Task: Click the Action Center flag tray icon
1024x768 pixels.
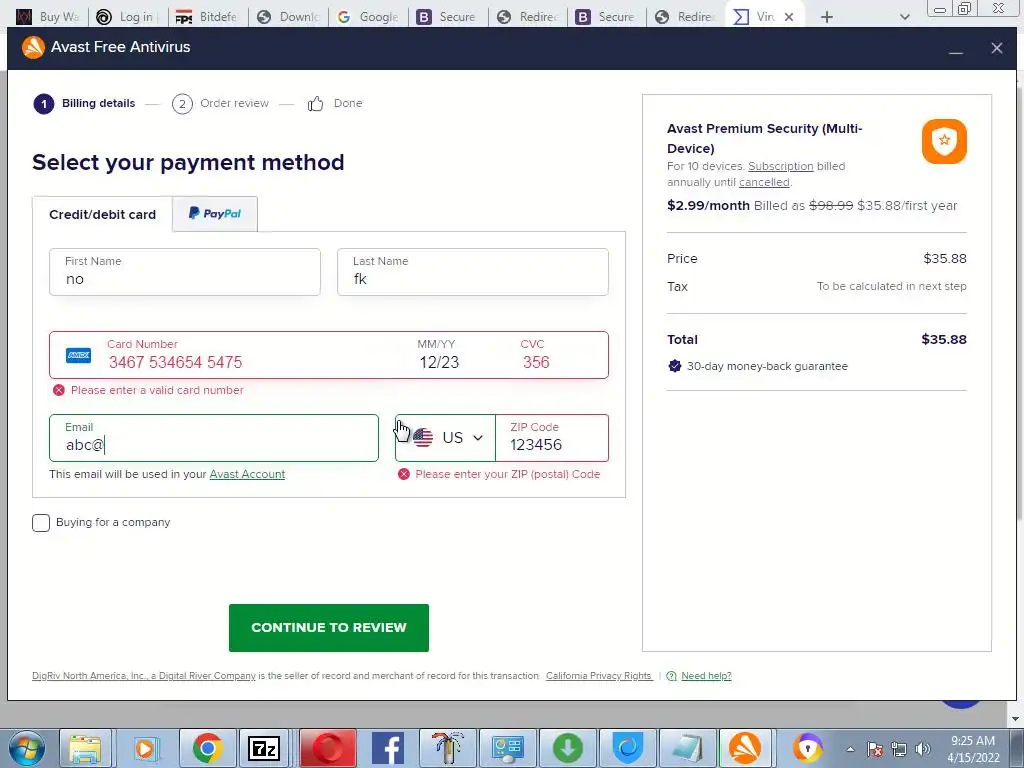Action: pyautogui.click(x=875, y=749)
